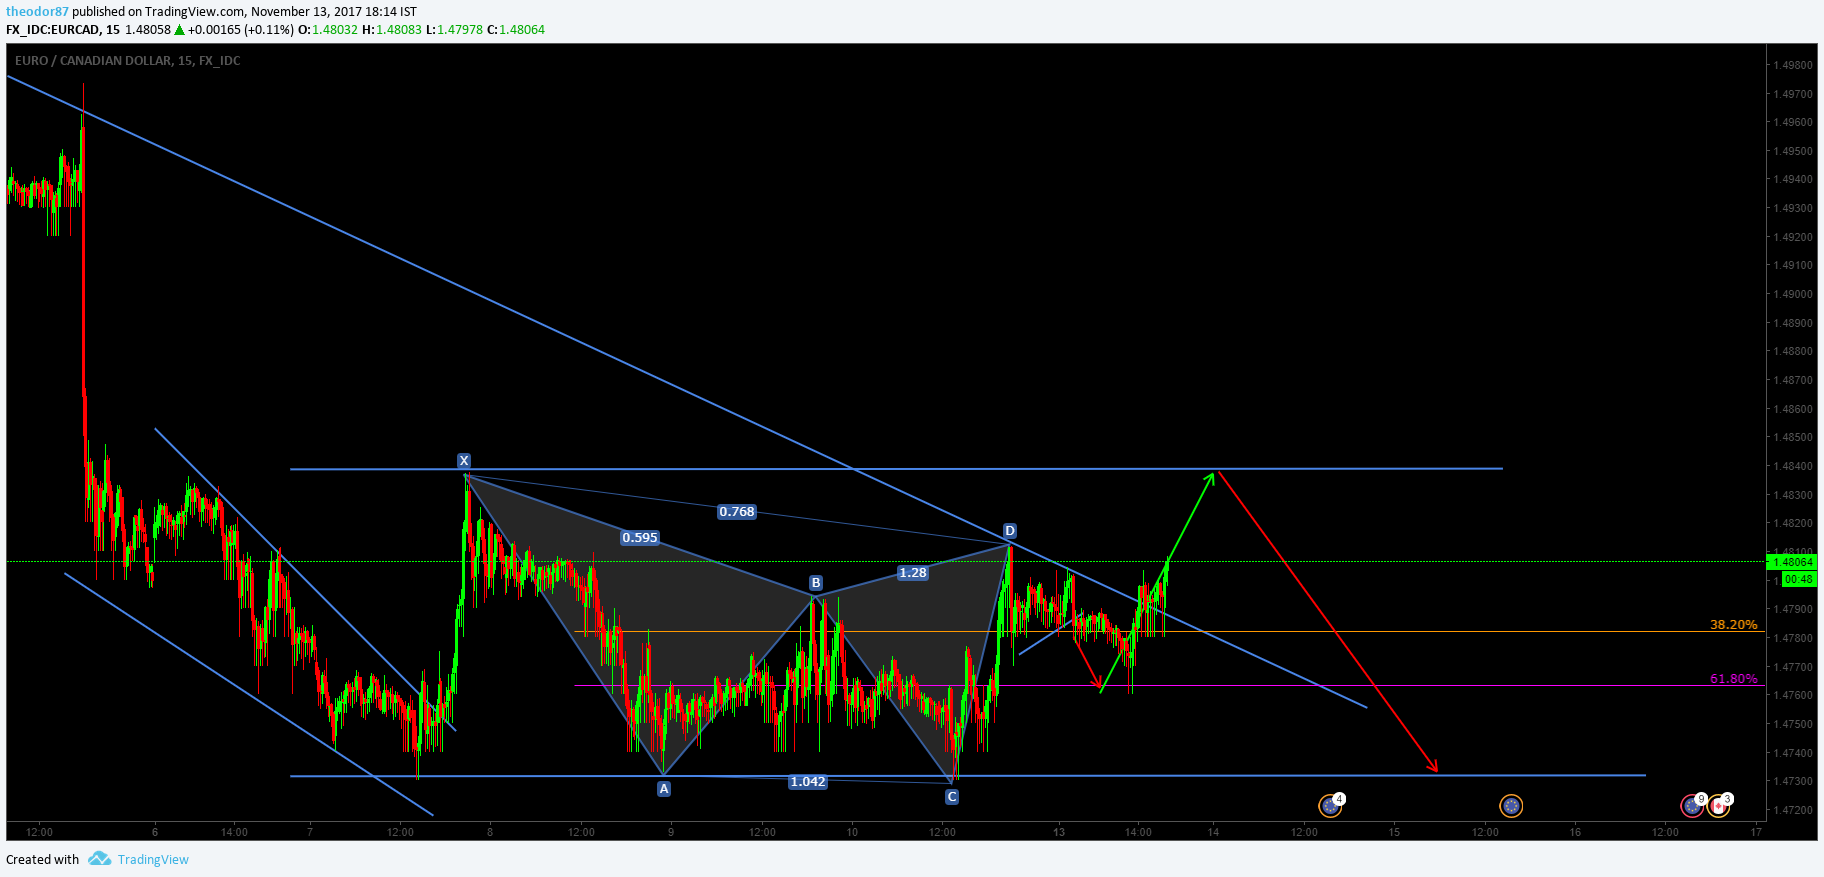1824x877 pixels.
Task: Click the 38.20% Fibonacci level label
Action: (x=1734, y=625)
